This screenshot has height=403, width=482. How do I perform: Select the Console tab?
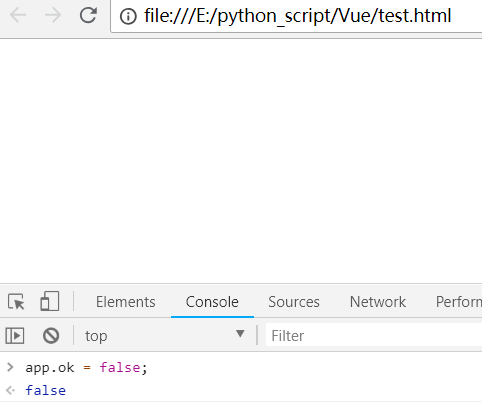coord(212,302)
